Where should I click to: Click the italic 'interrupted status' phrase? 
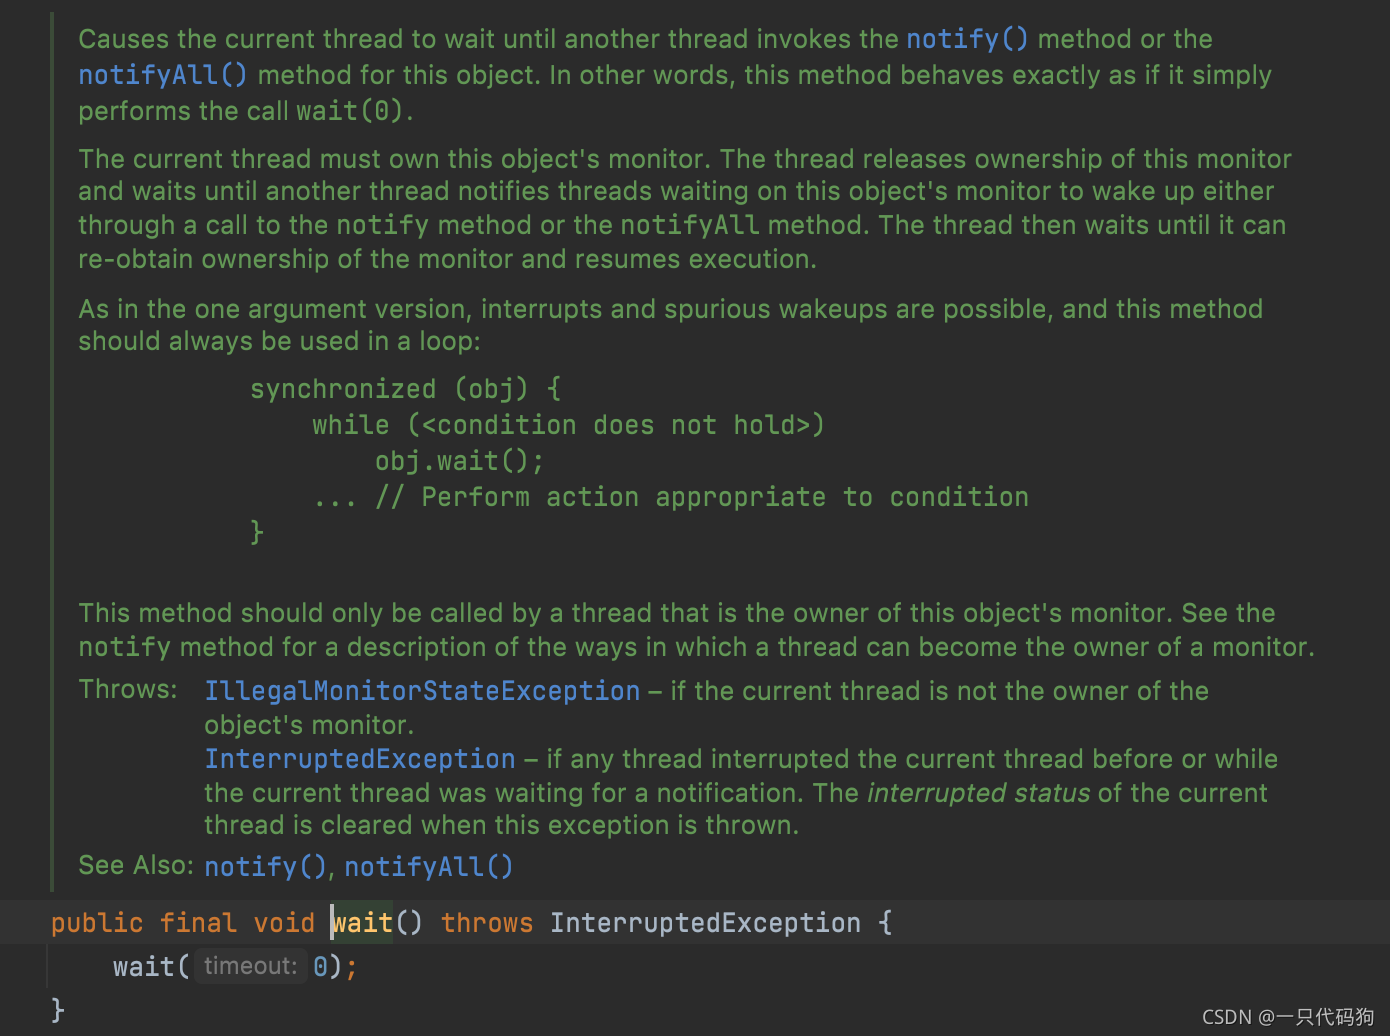978,793
